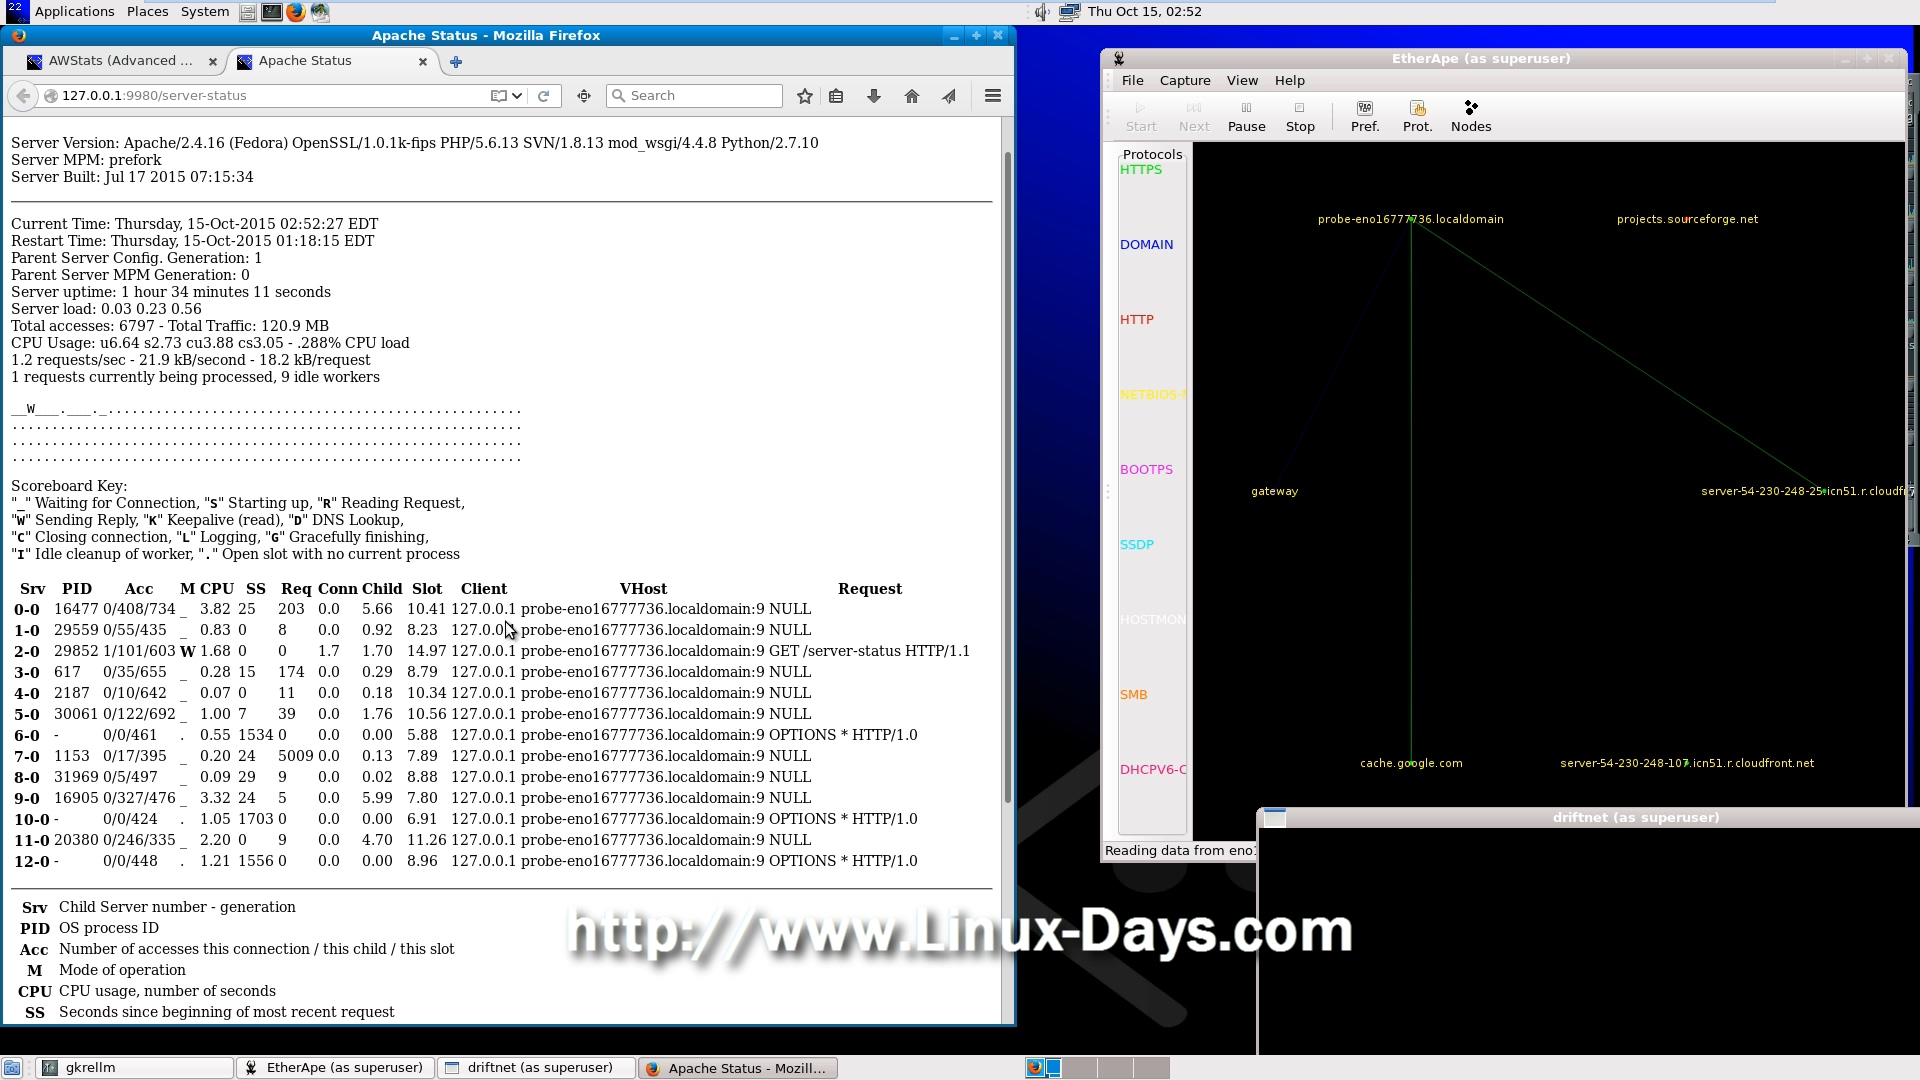
Task: Open driftnet window menu icon
Action: 1274,818
